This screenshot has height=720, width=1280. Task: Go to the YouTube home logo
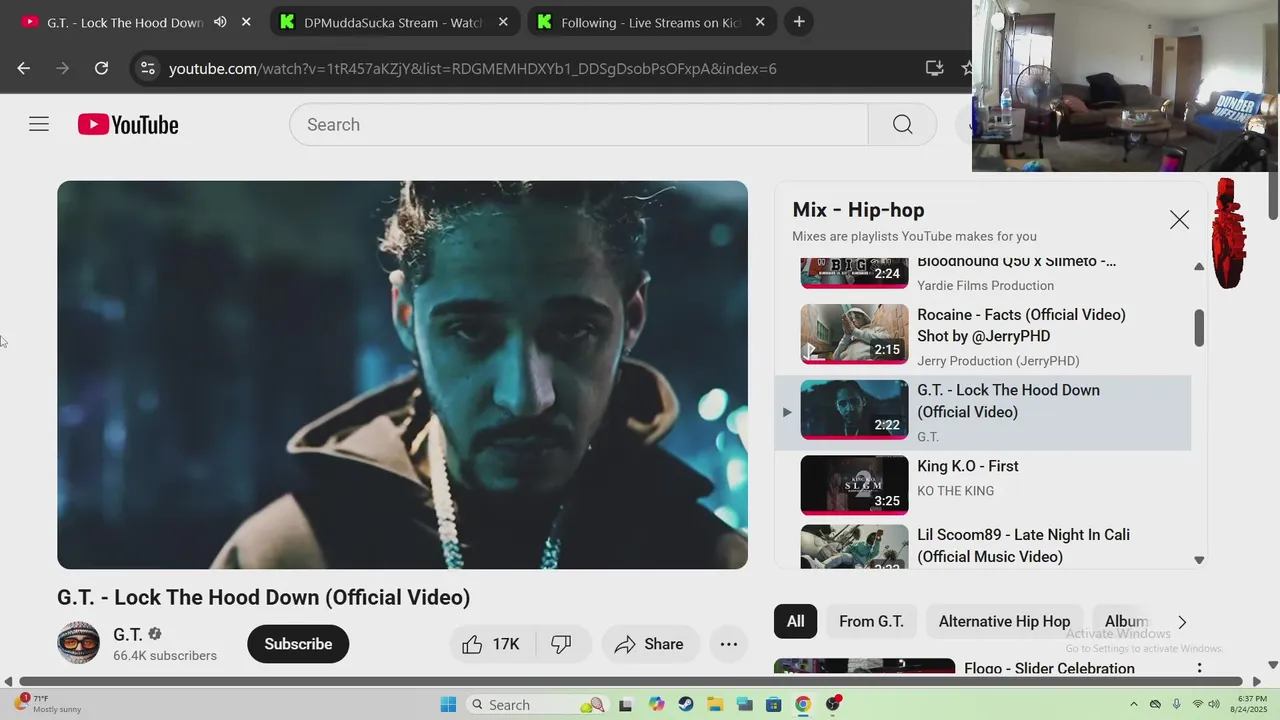click(128, 125)
